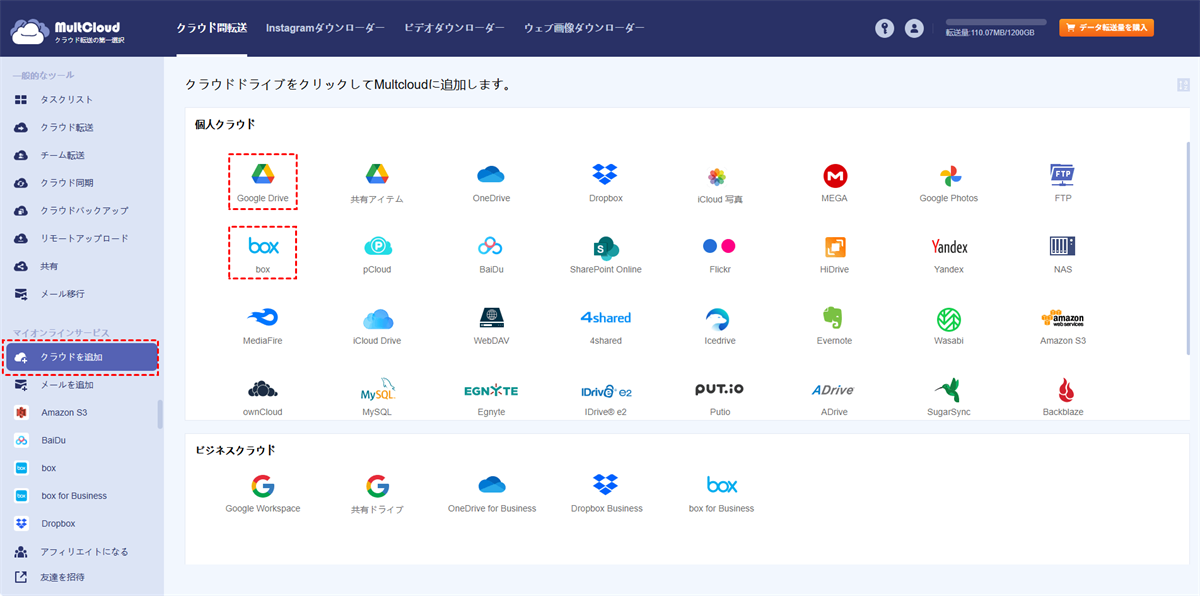The width and height of the screenshot is (1200, 596).
Task: Choose pCloud drive icon
Action: click(377, 254)
